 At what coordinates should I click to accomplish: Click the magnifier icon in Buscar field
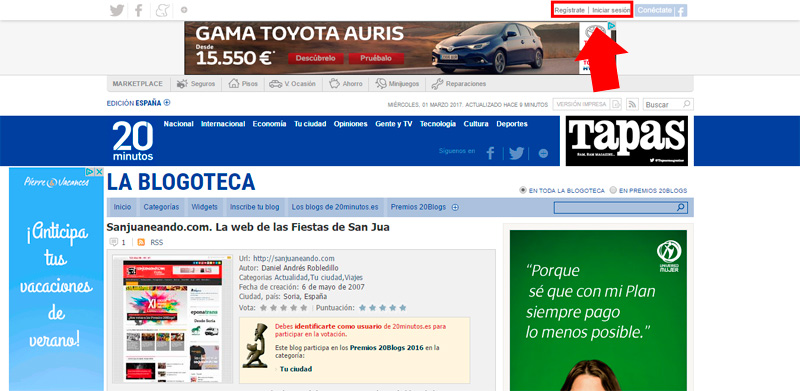pyautogui.click(x=687, y=104)
